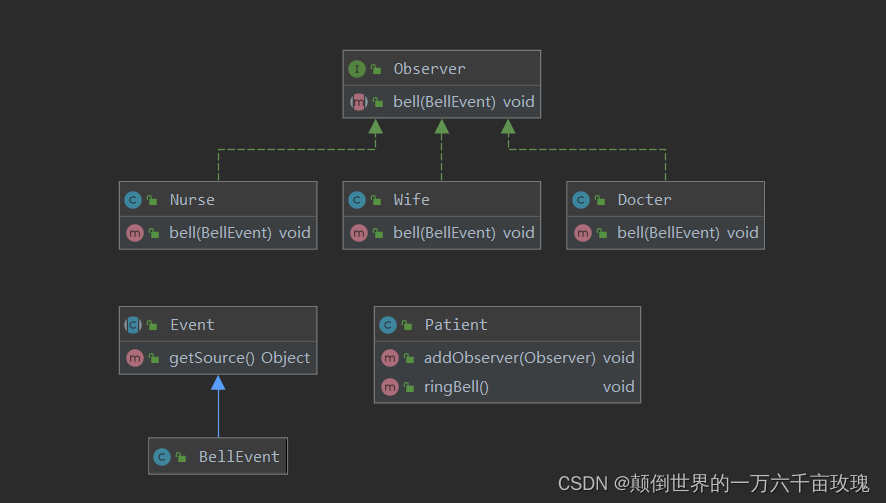Click the getSource method icon
Viewport: 886px width, 503px height.
[133, 358]
